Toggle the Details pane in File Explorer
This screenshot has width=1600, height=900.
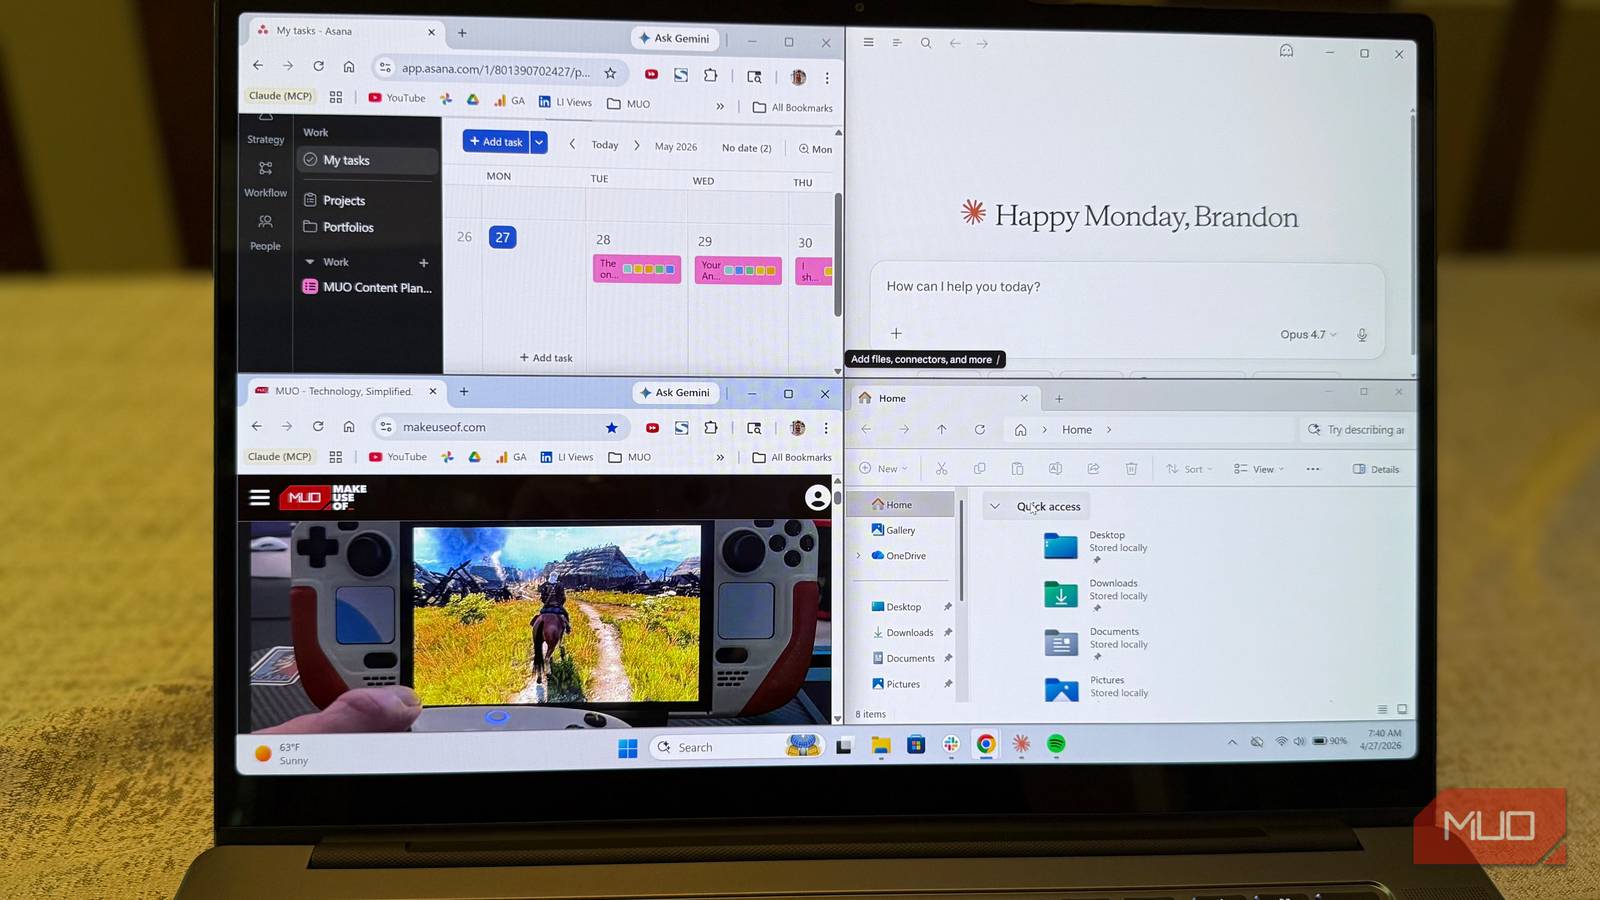tap(1376, 468)
